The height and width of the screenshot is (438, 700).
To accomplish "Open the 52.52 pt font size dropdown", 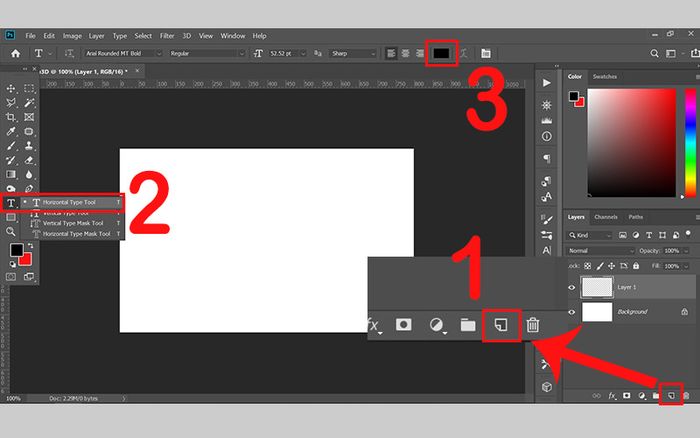I will [x=303, y=54].
